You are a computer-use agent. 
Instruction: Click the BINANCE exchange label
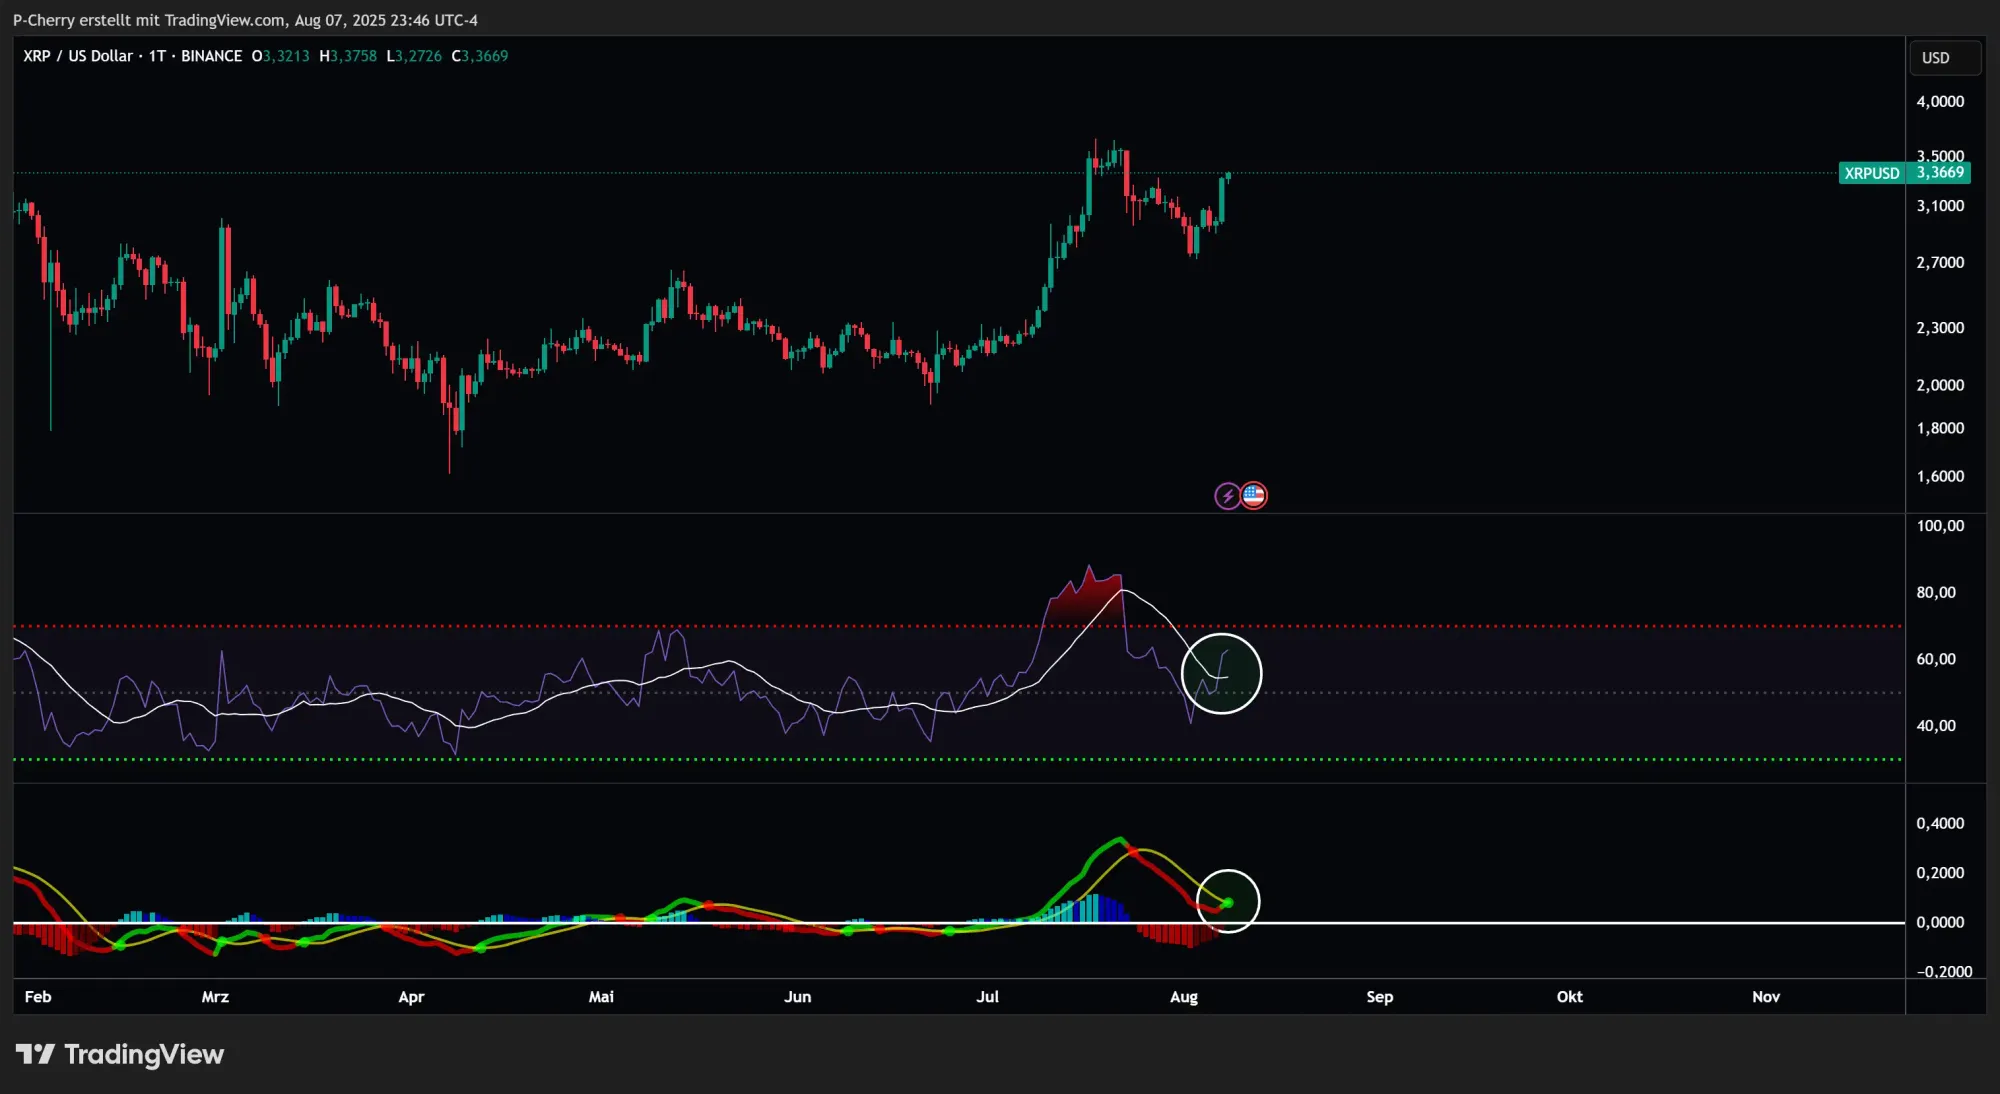(211, 56)
